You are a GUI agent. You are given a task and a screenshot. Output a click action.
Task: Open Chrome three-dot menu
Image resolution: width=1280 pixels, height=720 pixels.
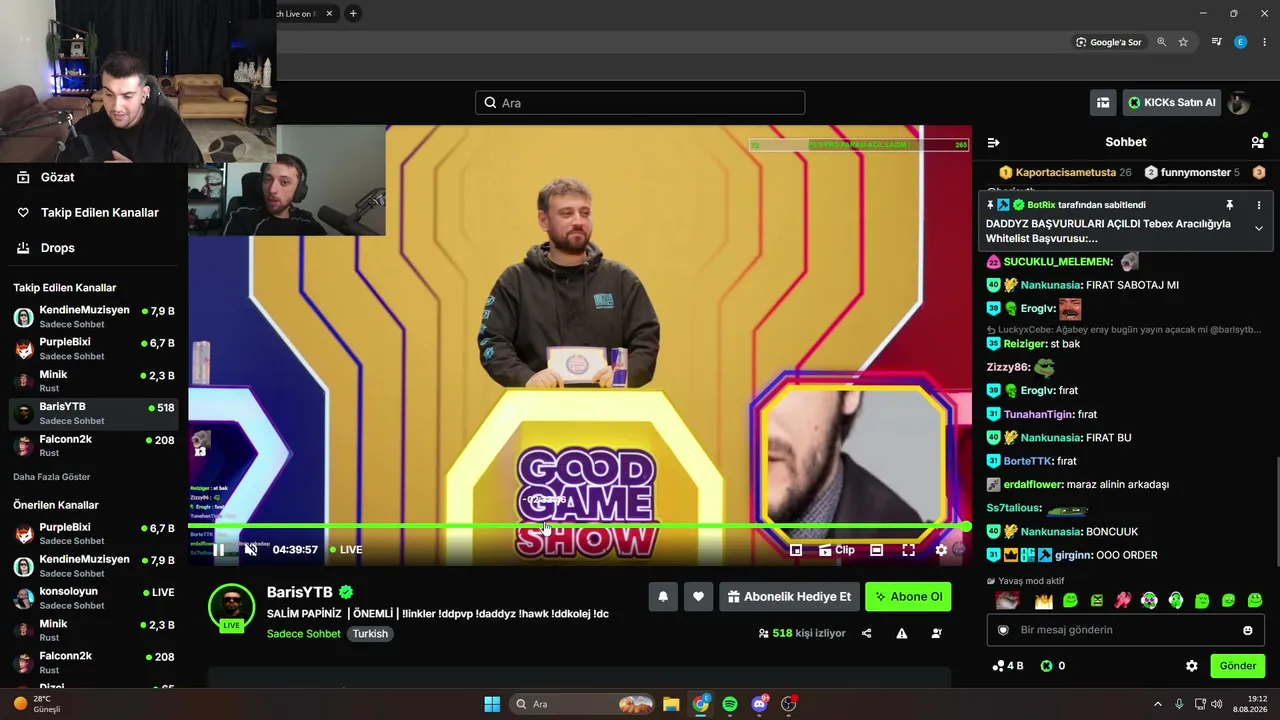pyautogui.click(x=1265, y=42)
